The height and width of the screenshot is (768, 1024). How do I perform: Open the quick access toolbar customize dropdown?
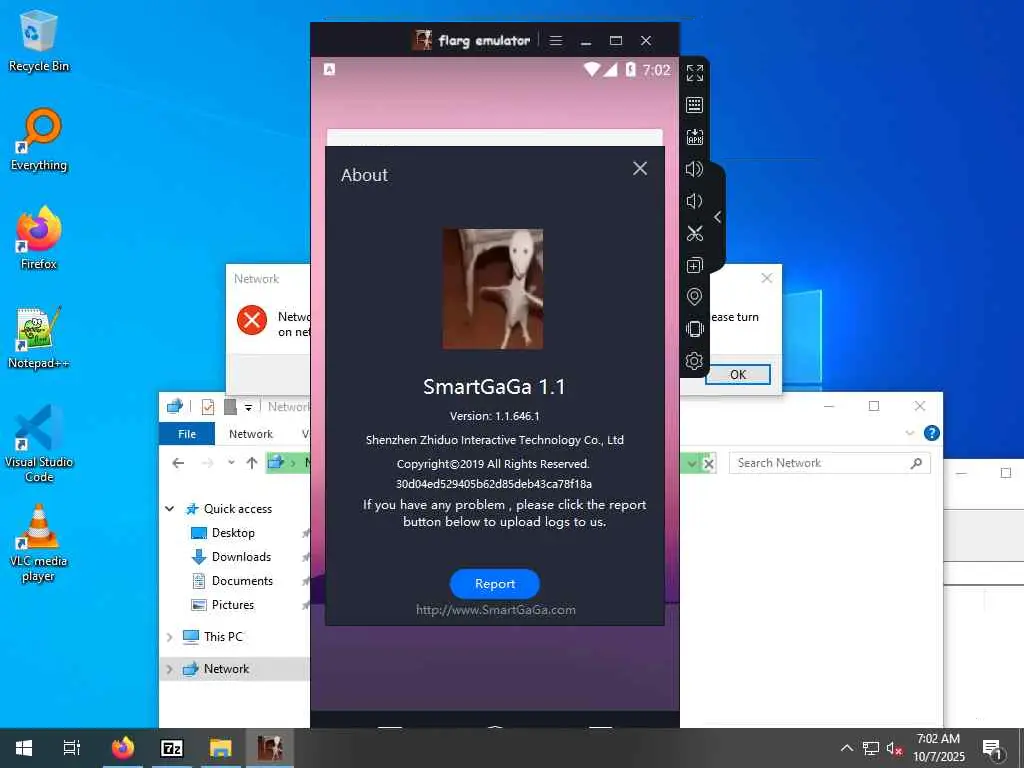point(248,408)
